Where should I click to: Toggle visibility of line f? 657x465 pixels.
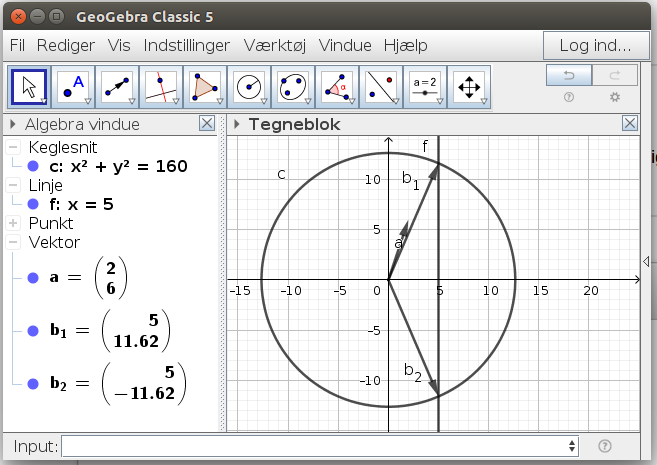(33, 204)
